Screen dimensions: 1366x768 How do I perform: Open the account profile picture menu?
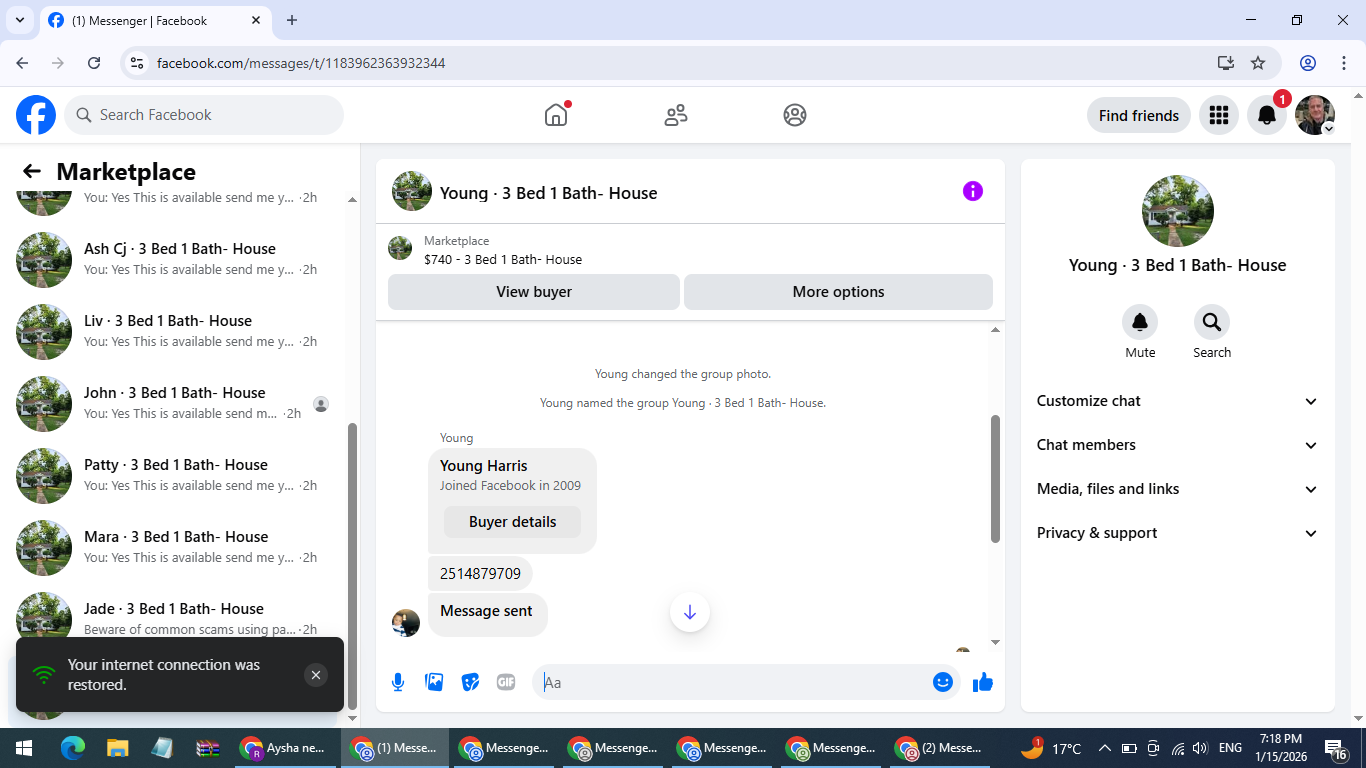point(1315,115)
